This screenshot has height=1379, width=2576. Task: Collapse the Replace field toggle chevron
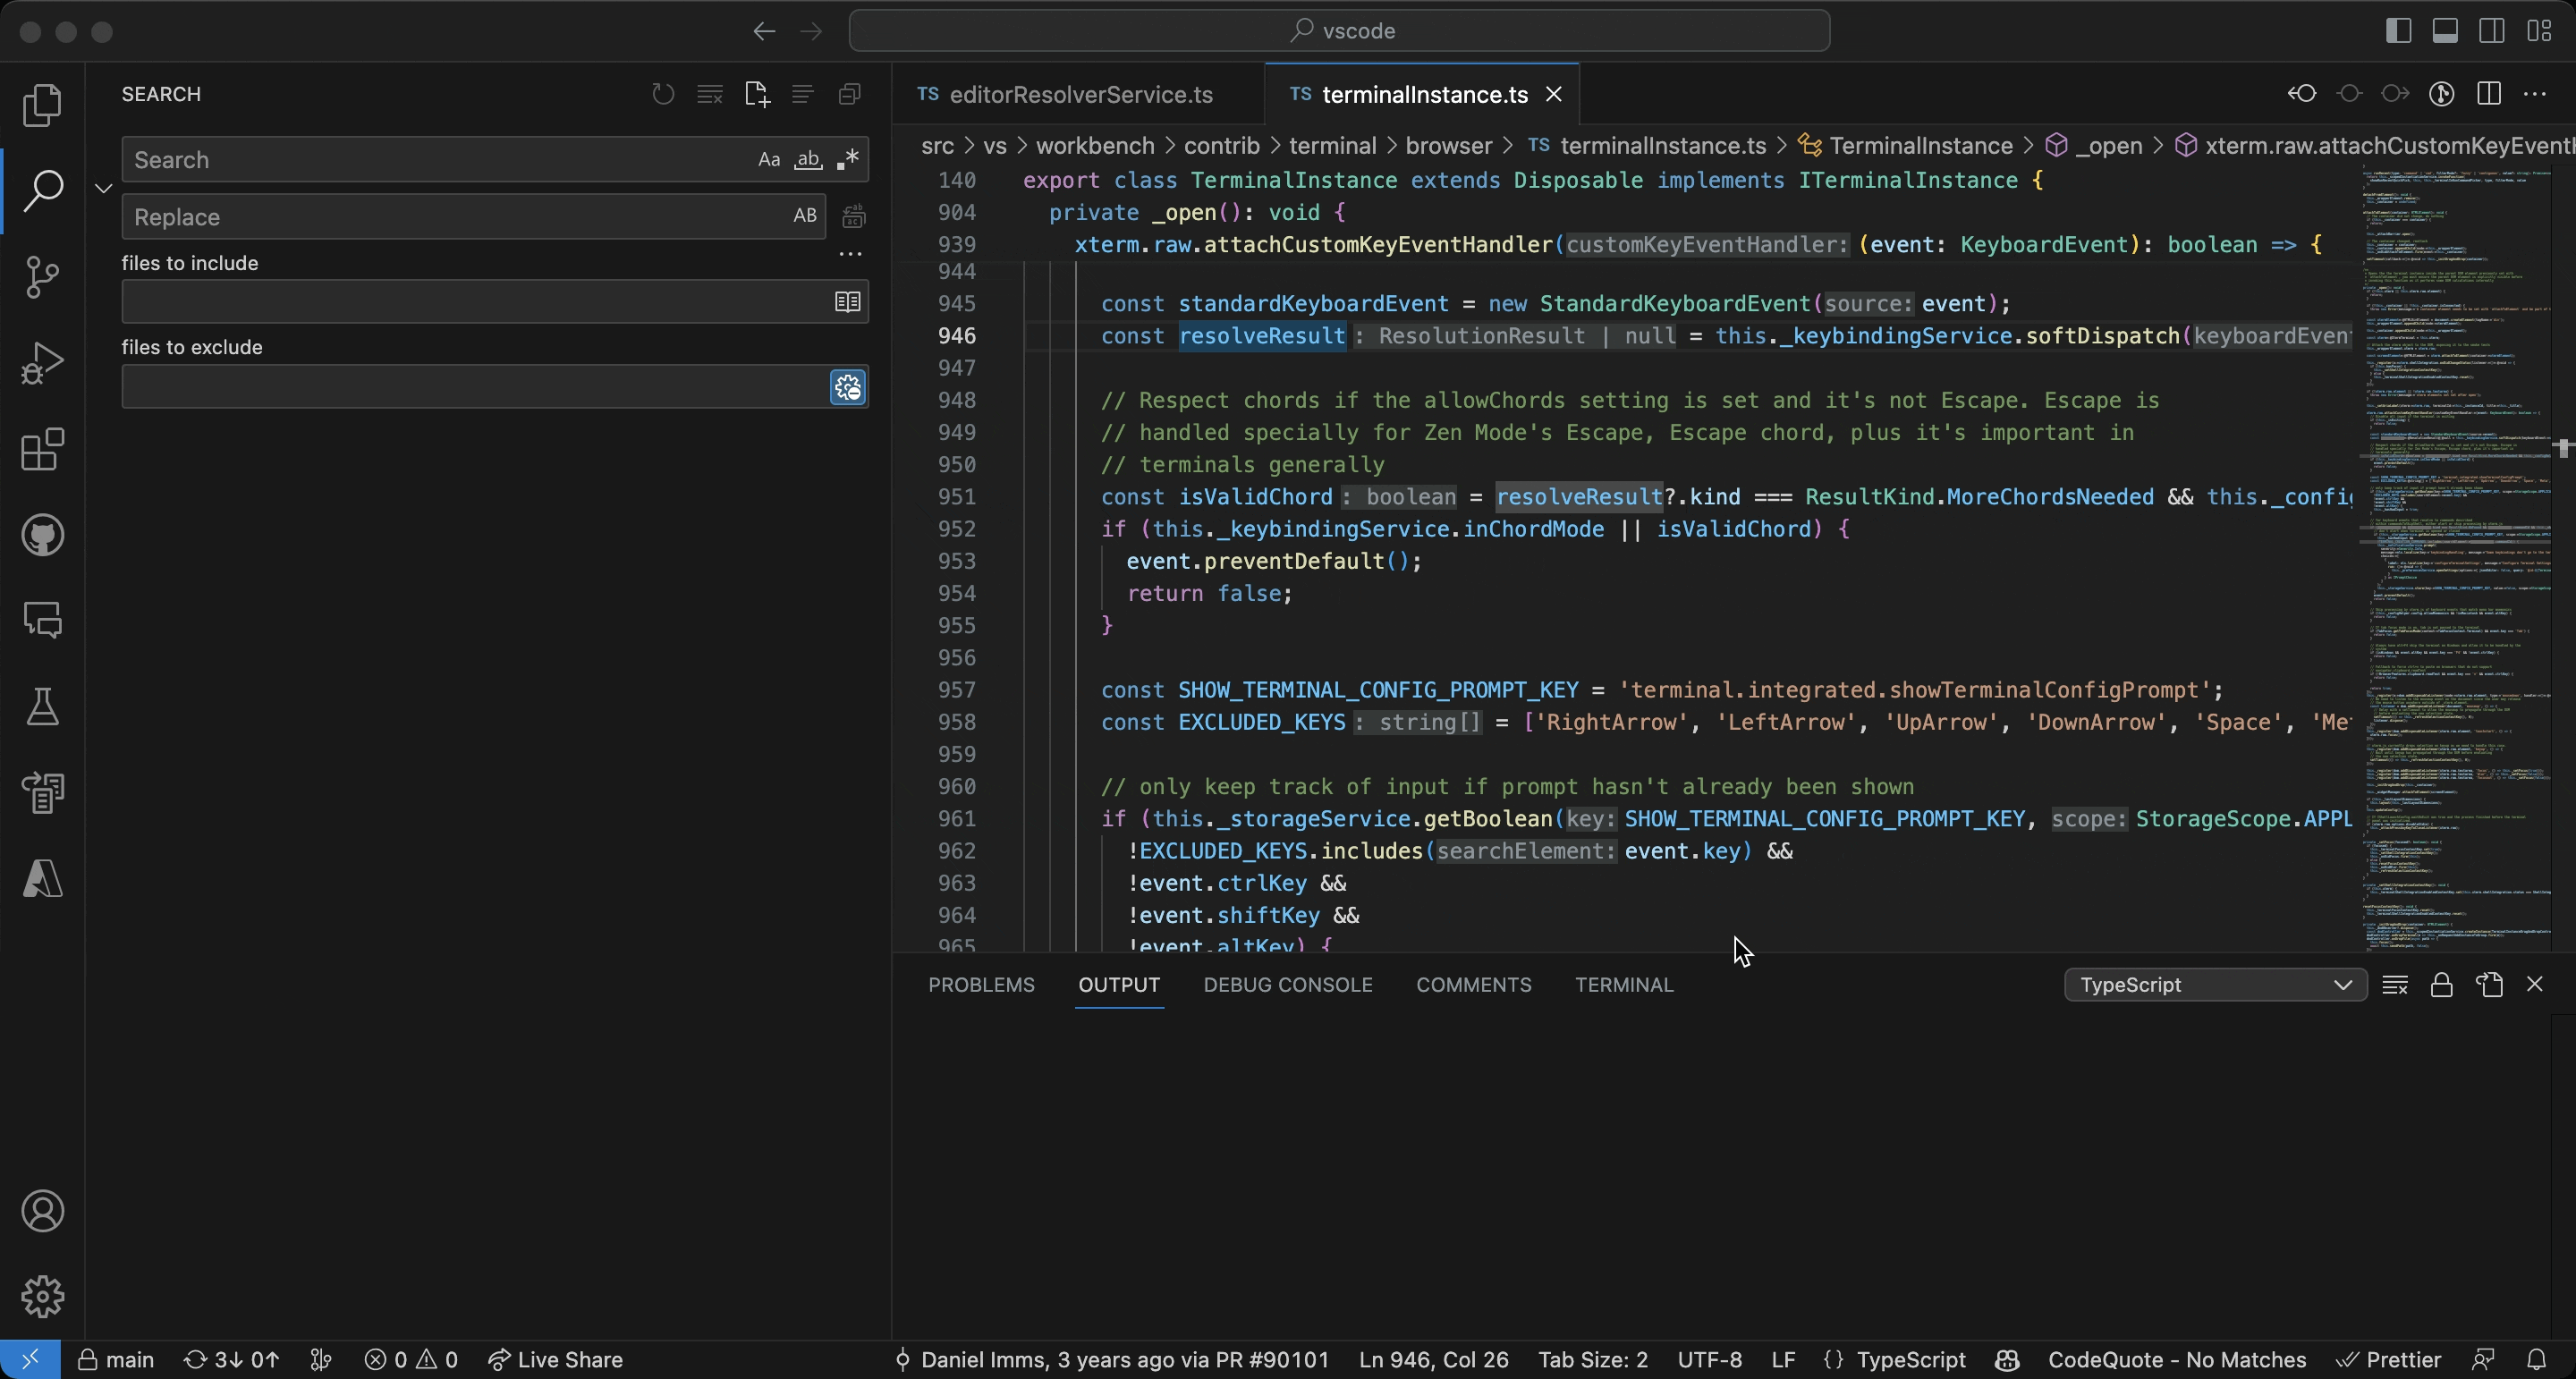click(103, 188)
